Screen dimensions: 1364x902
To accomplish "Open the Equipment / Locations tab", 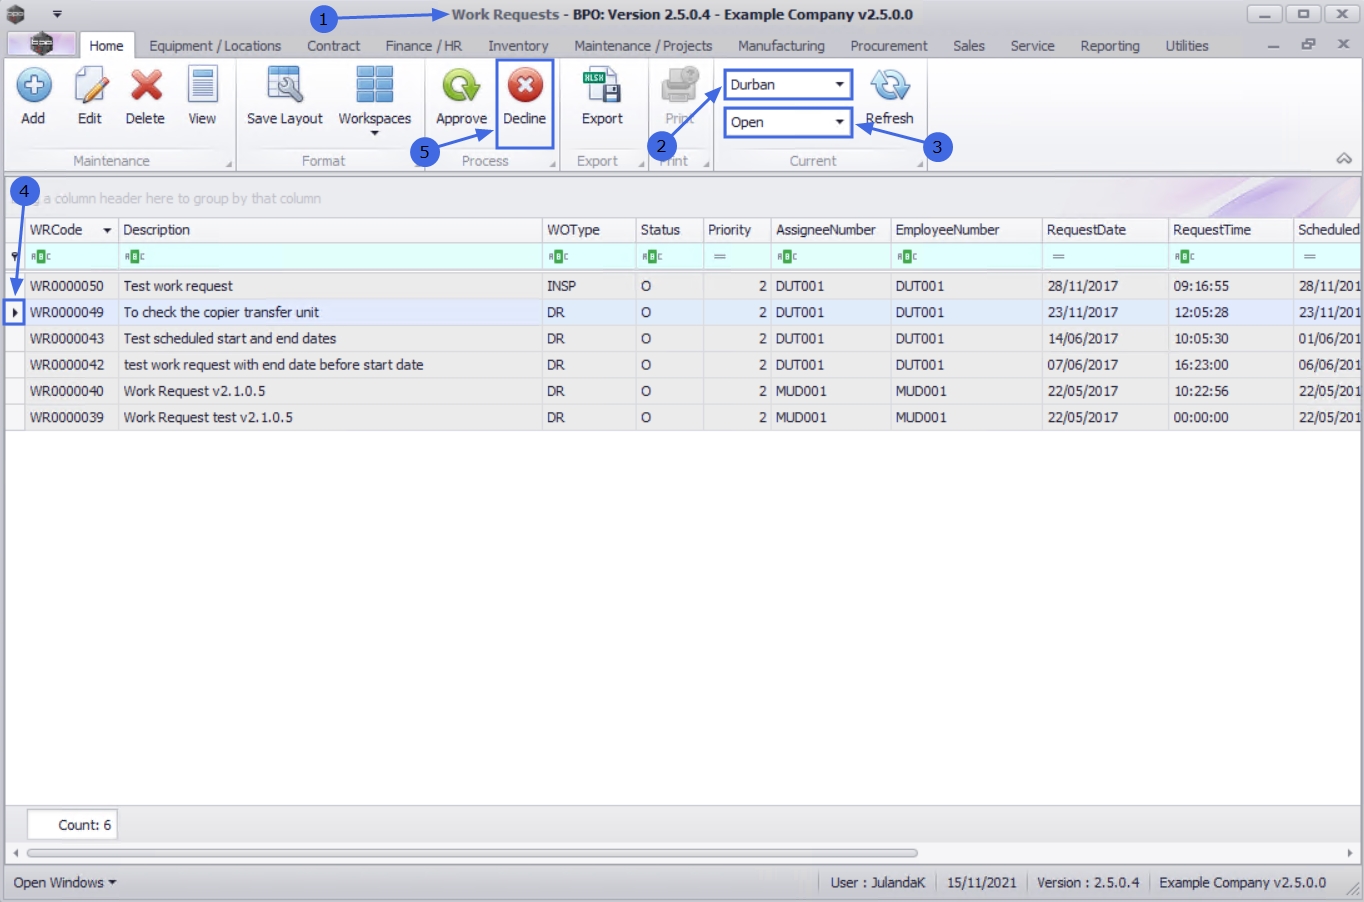I will click(x=215, y=46).
